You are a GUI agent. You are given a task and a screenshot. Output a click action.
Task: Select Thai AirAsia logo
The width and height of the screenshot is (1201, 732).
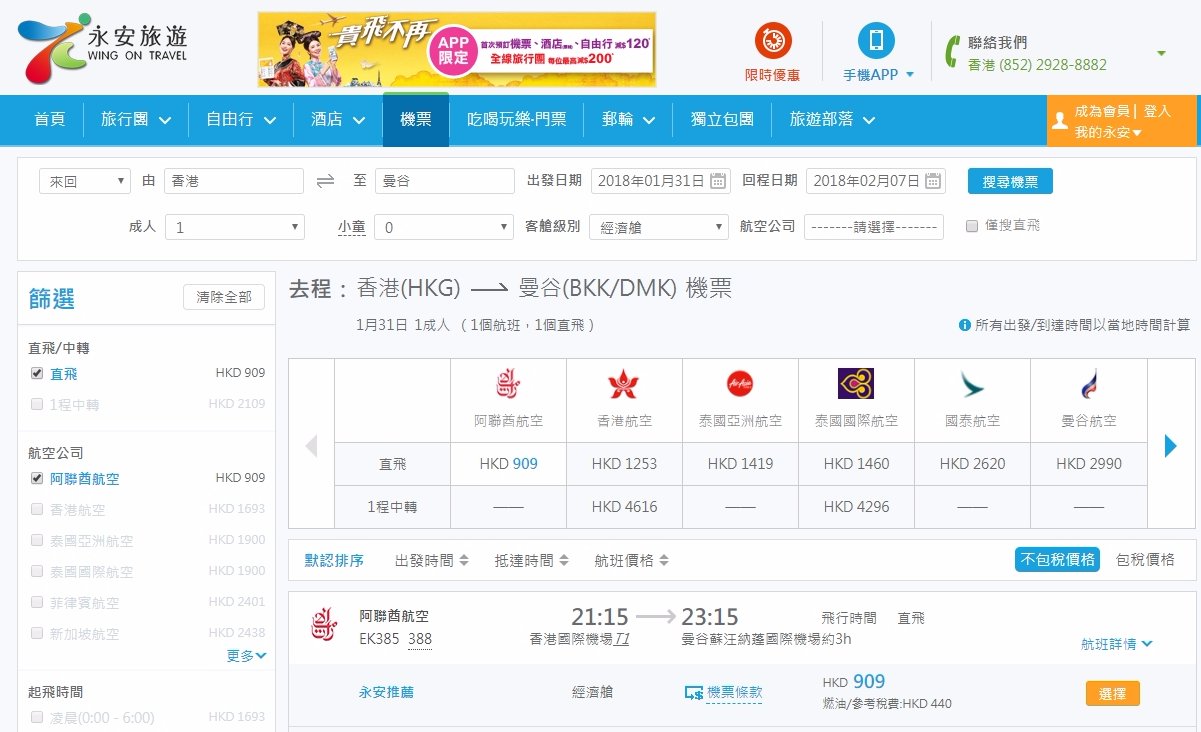740,384
